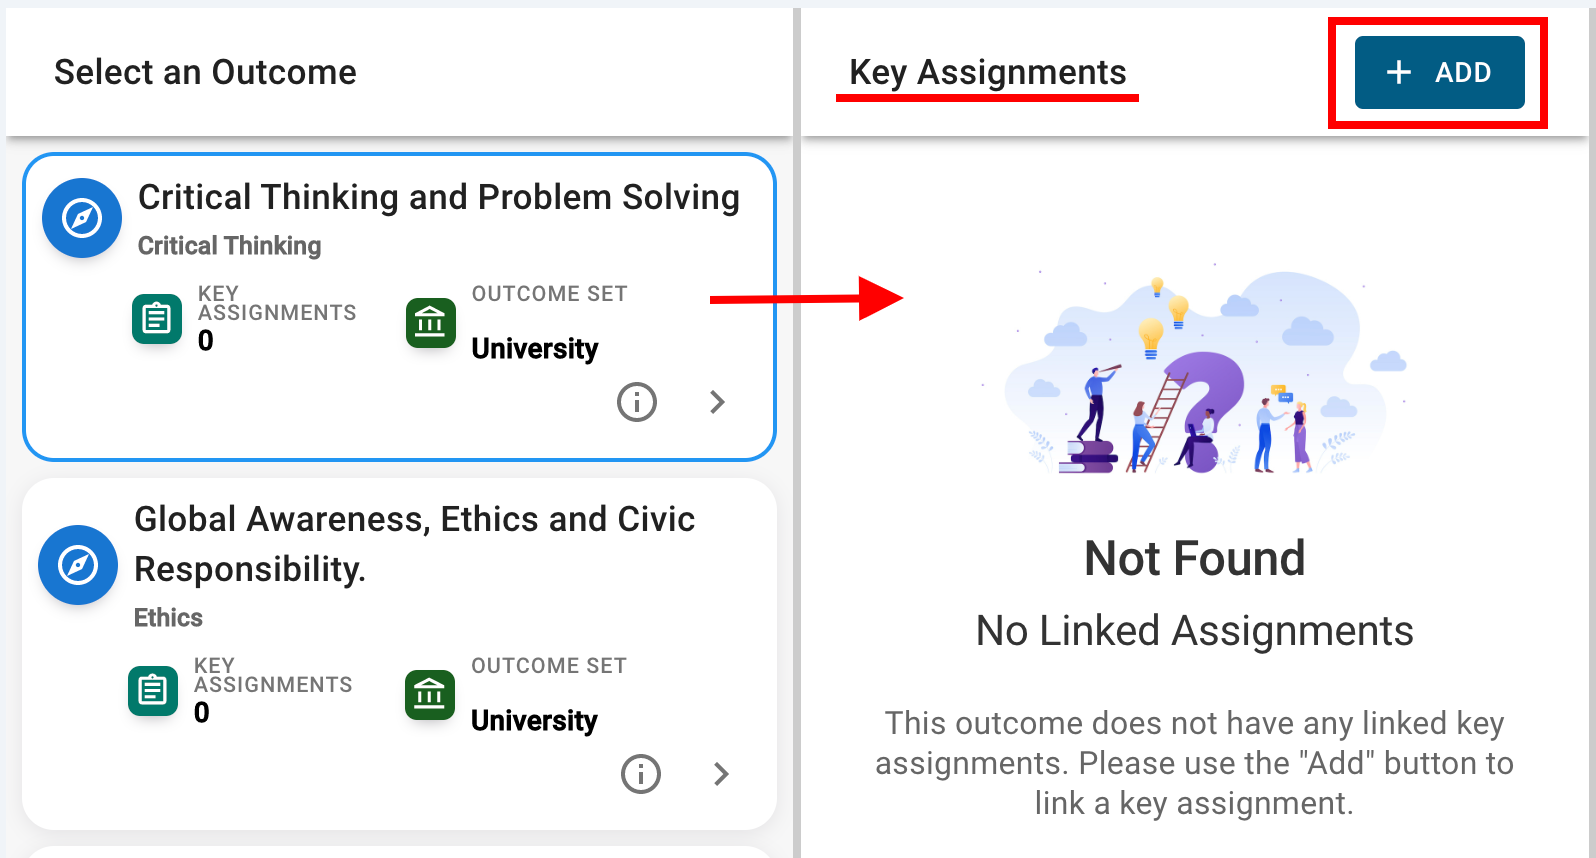The width and height of the screenshot is (1596, 858).
Task: Click University outcome set in Critical Thinking card
Action: [534, 349]
